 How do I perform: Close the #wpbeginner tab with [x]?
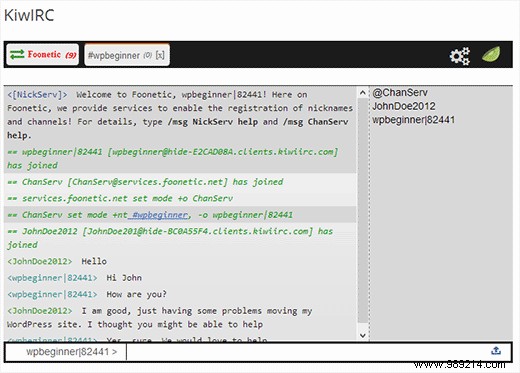[160, 55]
